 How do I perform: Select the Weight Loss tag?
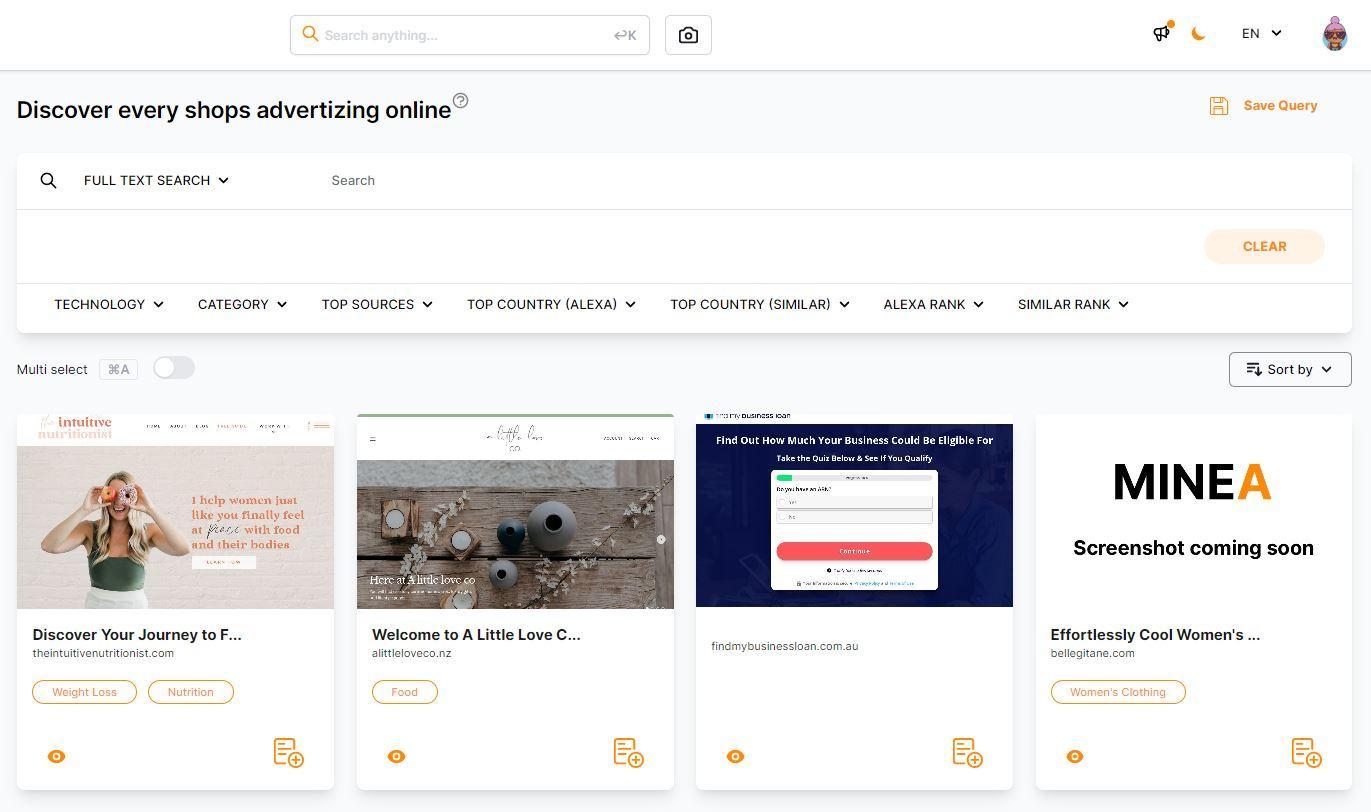tap(84, 692)
